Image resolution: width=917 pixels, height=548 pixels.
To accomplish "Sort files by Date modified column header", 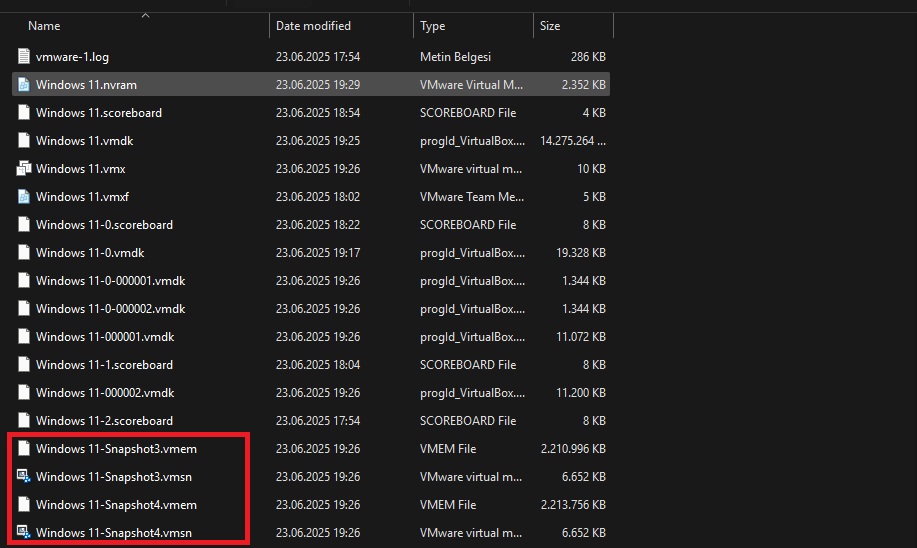I will point(313,26).
